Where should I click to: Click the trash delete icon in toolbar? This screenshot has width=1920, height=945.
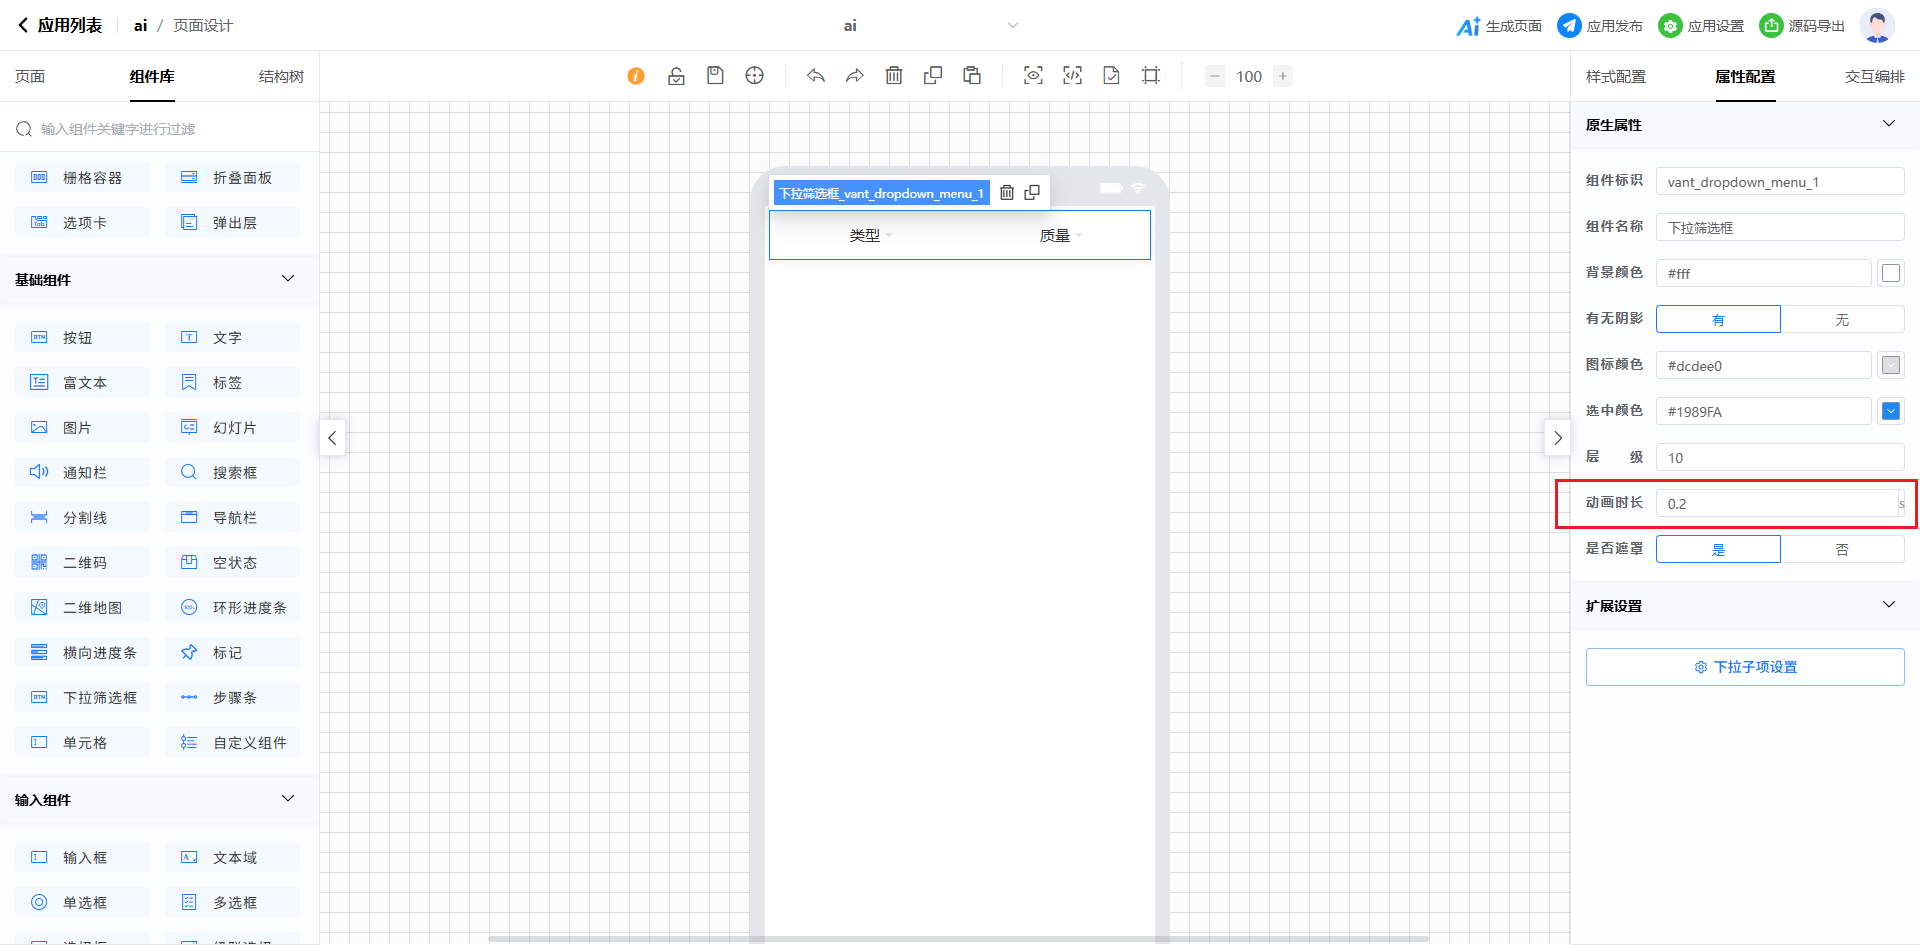(894, 76)
